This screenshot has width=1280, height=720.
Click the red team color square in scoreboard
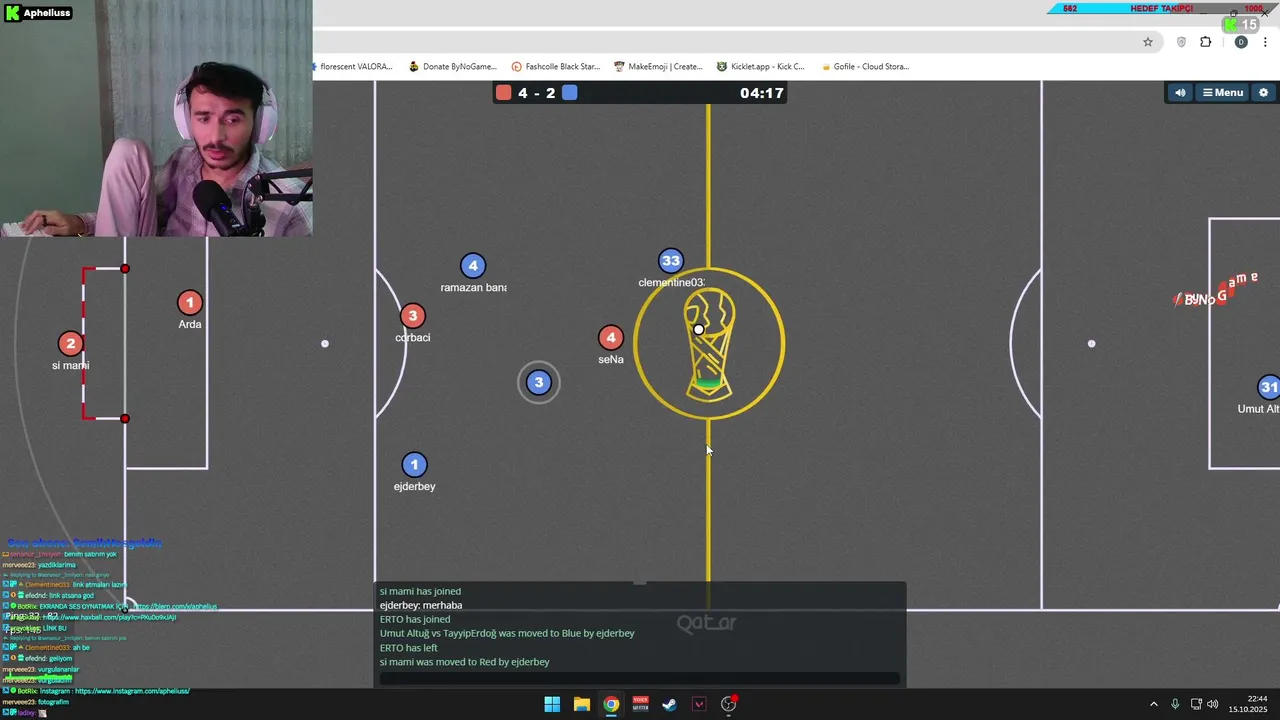504,93
